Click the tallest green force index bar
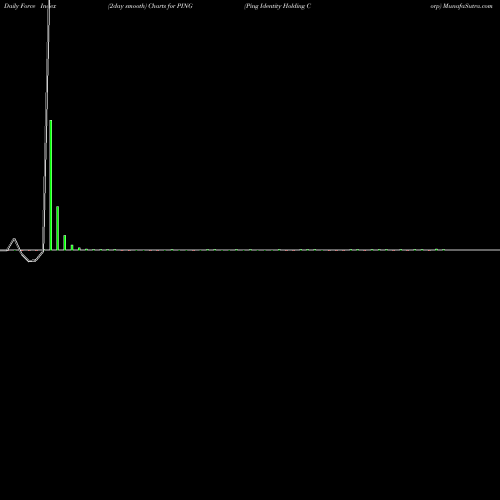Screen dimensions: 500x500 pyautogui.click(x=51, y=185)
